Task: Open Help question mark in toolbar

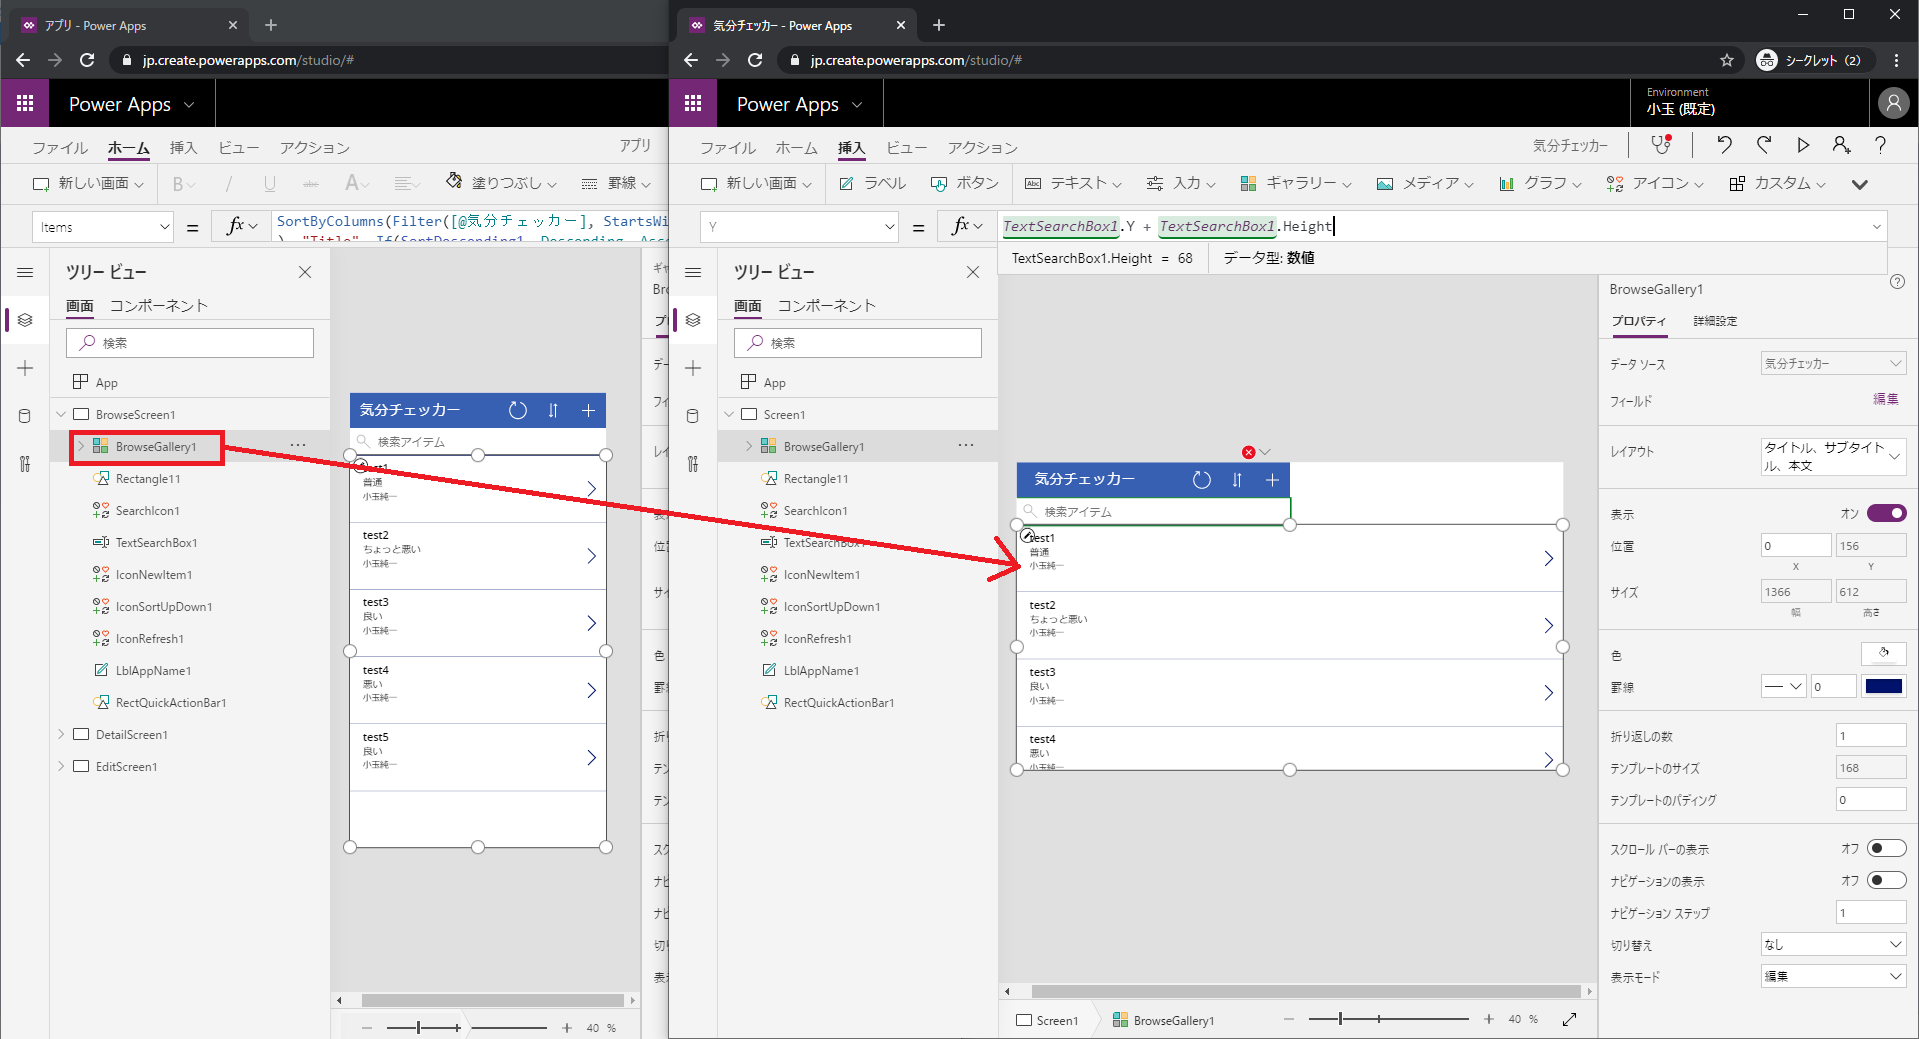Action: 1881,145
